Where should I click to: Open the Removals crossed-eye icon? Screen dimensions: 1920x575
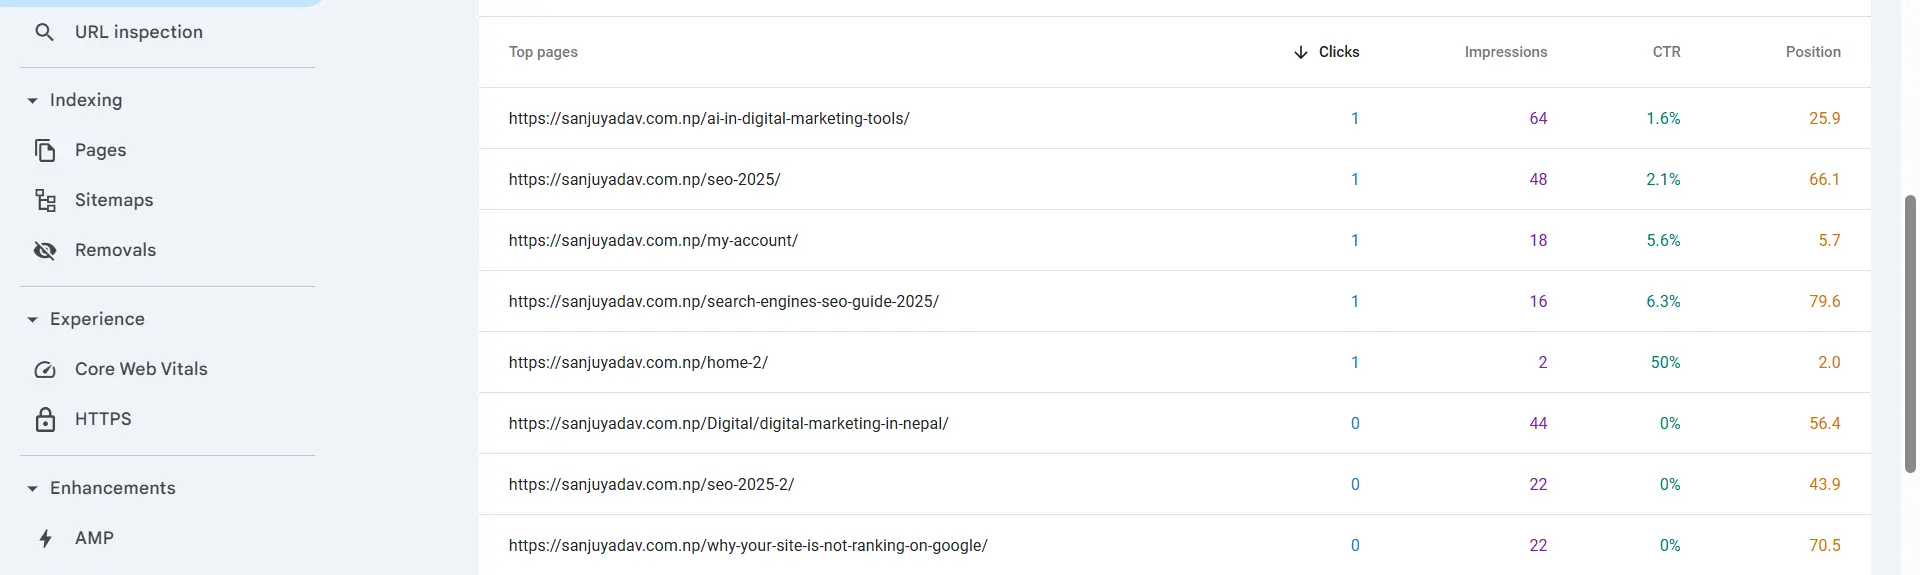click(45, 250)
